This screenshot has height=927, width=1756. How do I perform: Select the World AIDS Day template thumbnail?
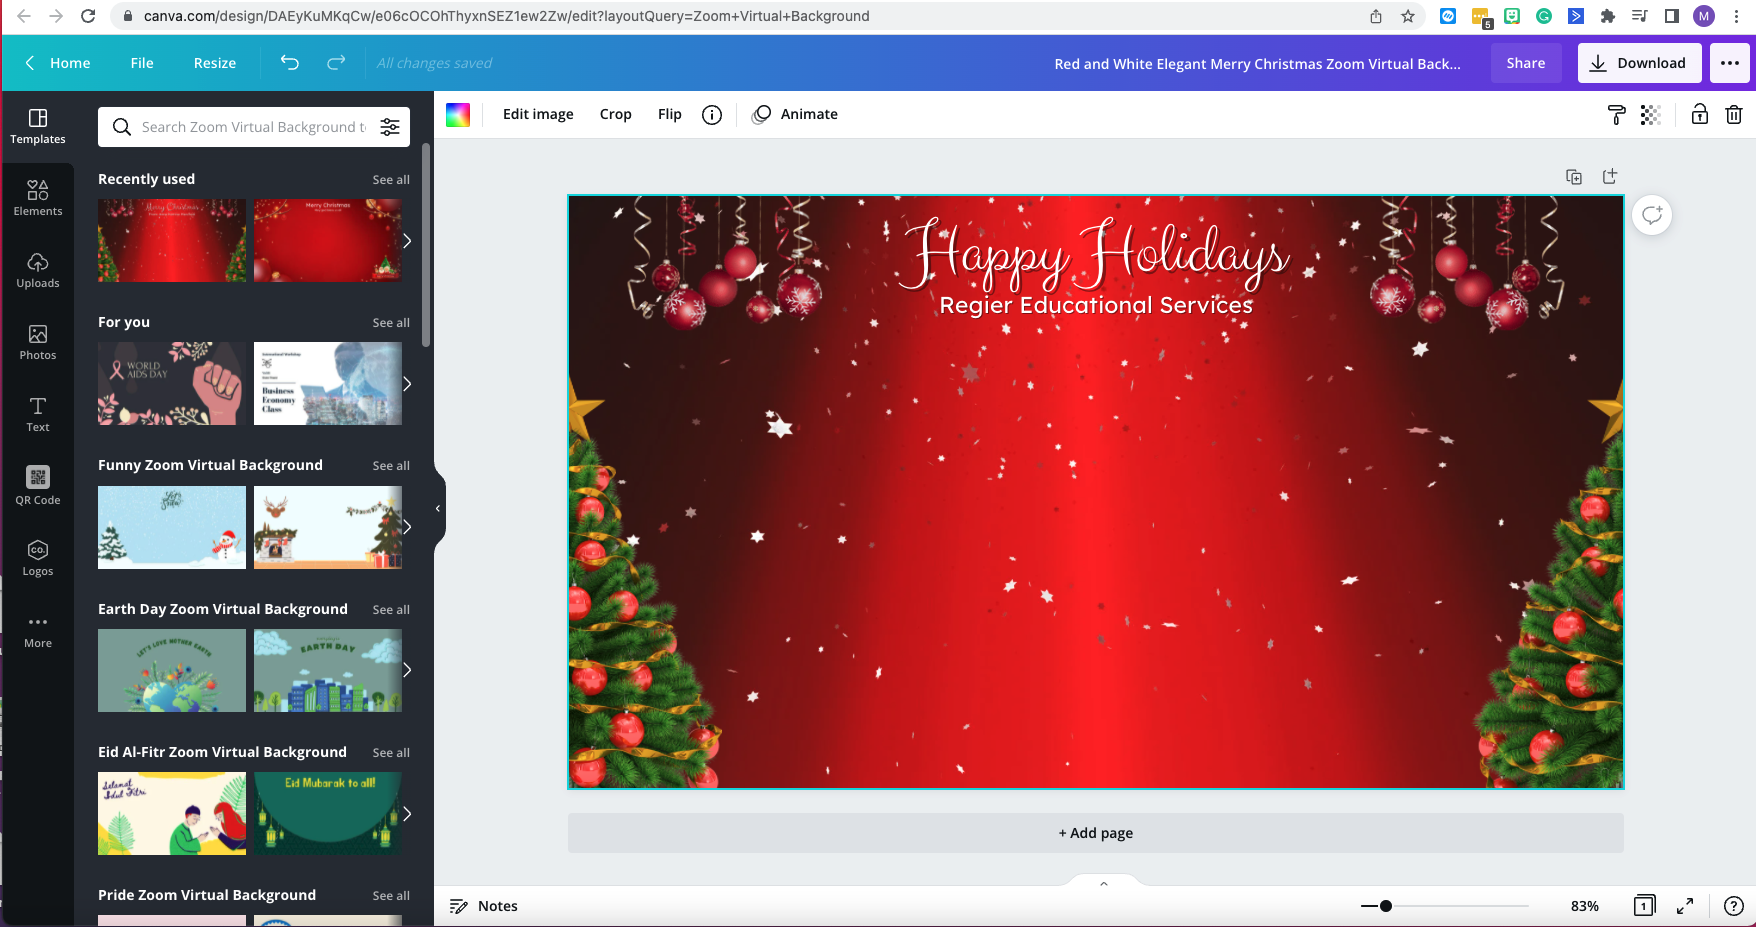tap(172, 384)
